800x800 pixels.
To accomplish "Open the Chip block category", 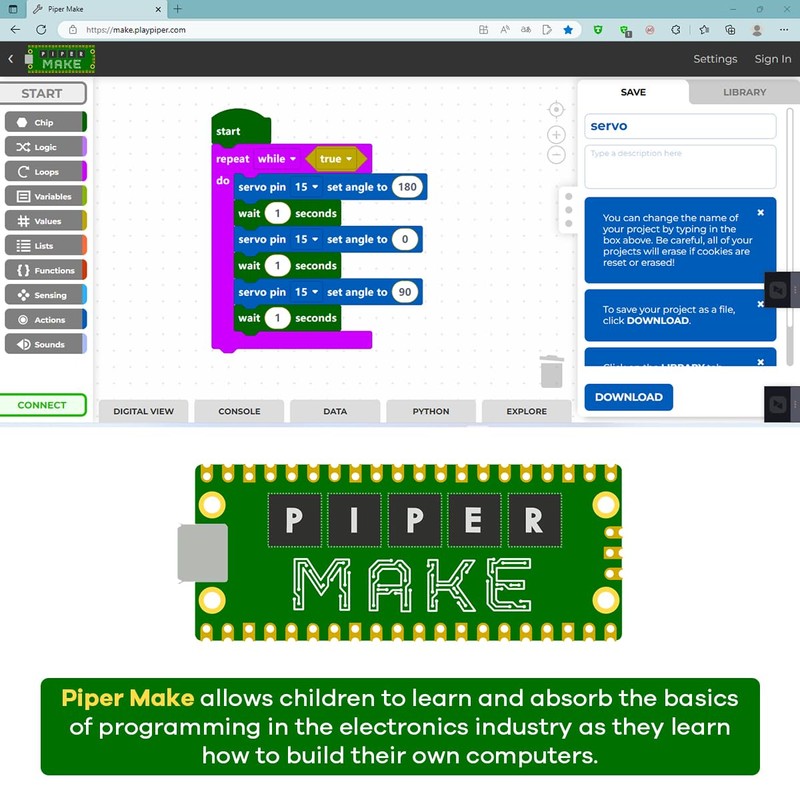I will pos(44,122).
